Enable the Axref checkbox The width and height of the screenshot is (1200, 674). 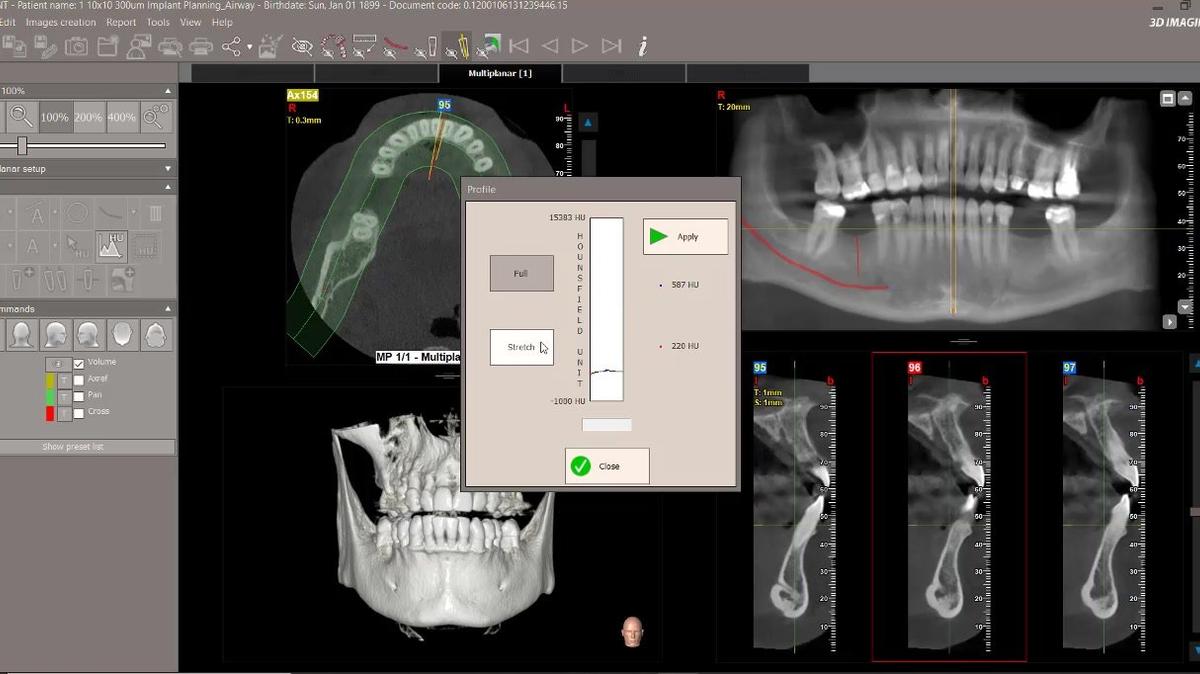click(79, 380)
